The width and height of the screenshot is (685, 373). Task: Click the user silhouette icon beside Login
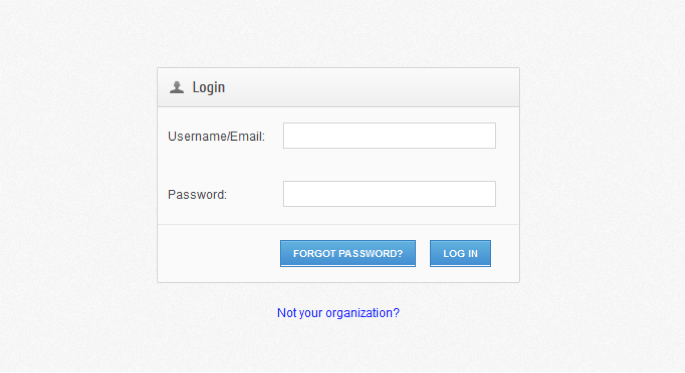point(176,87)
